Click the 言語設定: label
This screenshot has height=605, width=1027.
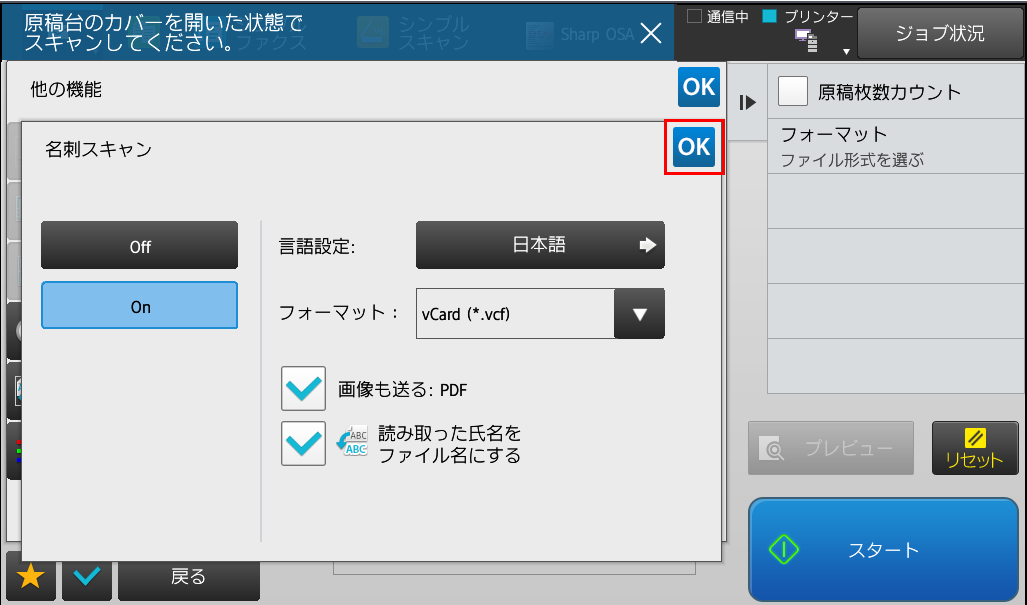click(x=316, y=246)
